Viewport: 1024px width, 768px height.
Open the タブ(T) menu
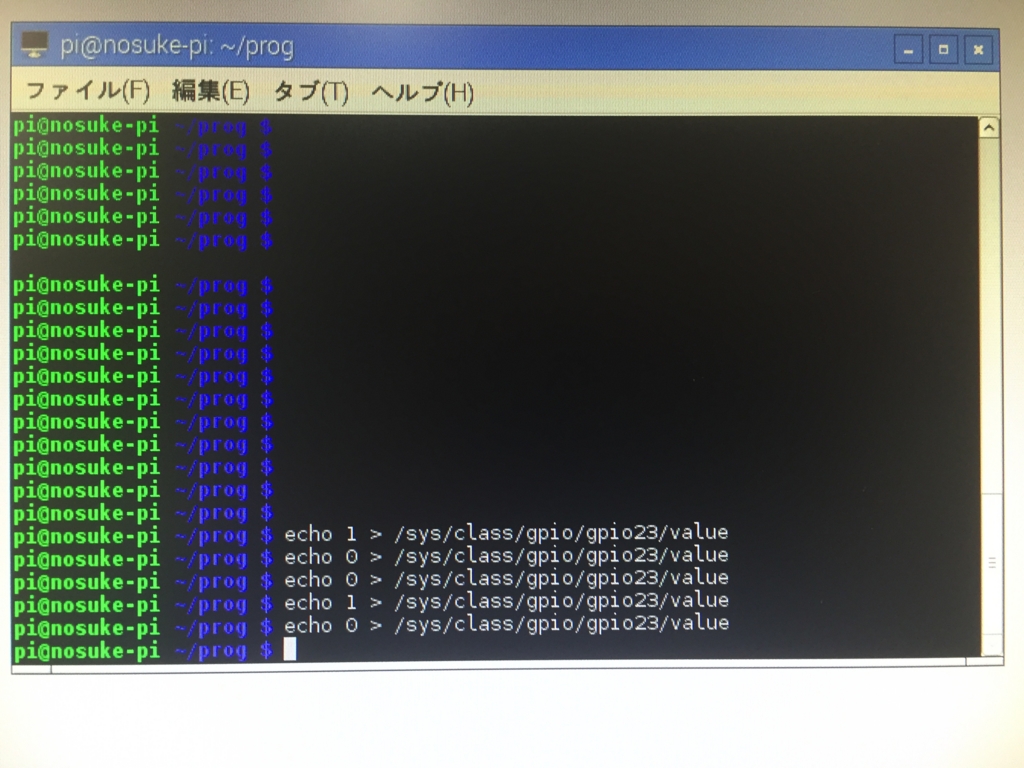[311, 92]
